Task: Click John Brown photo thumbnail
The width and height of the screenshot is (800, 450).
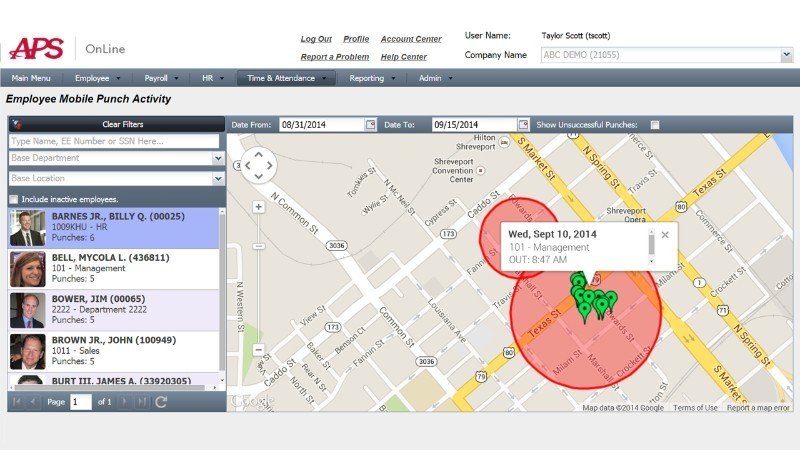Action: (x=28, y=352)
